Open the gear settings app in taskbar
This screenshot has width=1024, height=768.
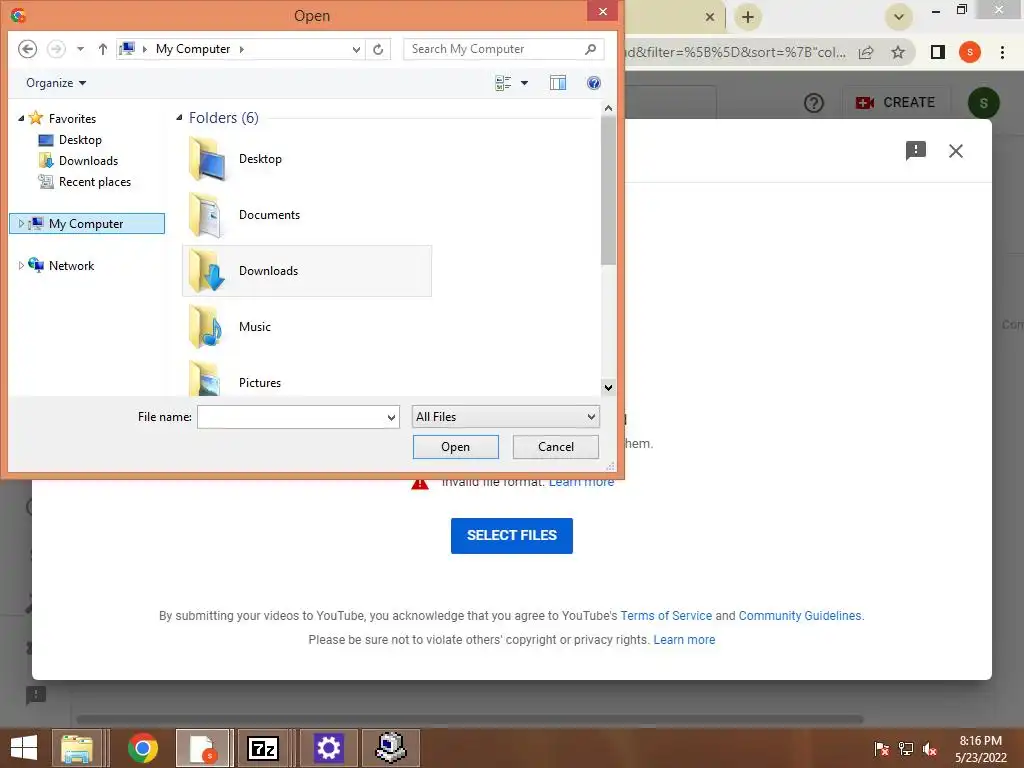coord(328,748)
